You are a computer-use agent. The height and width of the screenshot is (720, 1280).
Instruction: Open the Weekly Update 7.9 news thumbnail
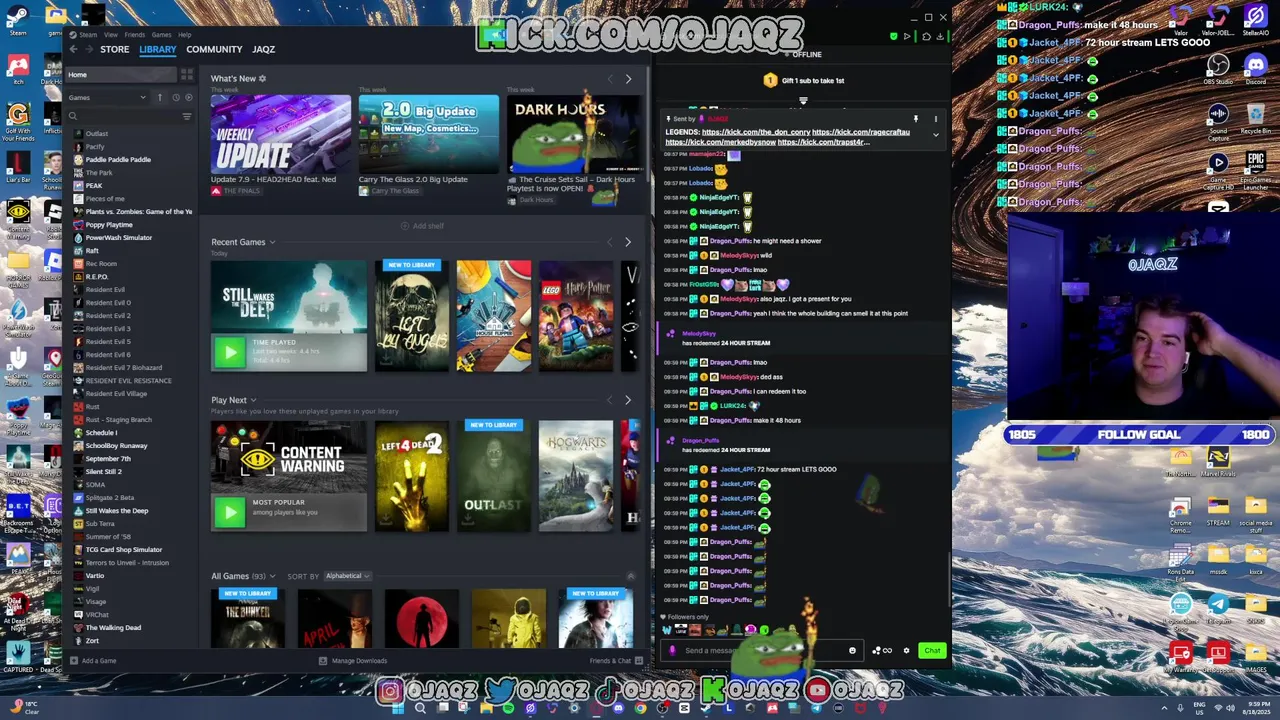tap(281, 134)
